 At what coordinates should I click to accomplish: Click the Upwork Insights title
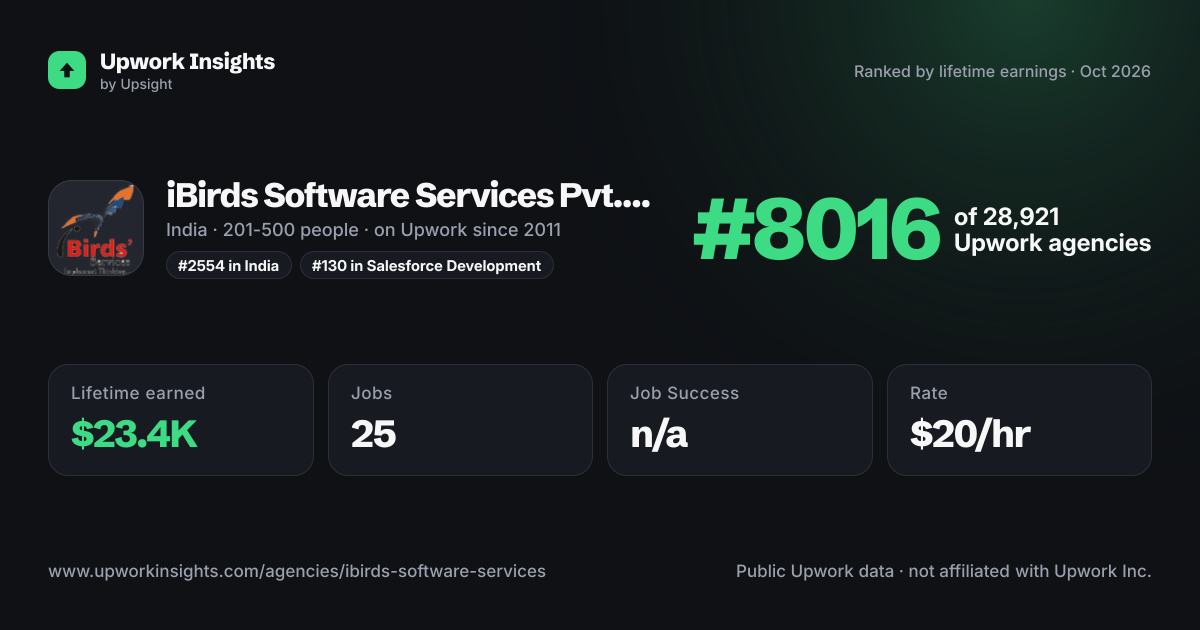click(x=187, y=61)
